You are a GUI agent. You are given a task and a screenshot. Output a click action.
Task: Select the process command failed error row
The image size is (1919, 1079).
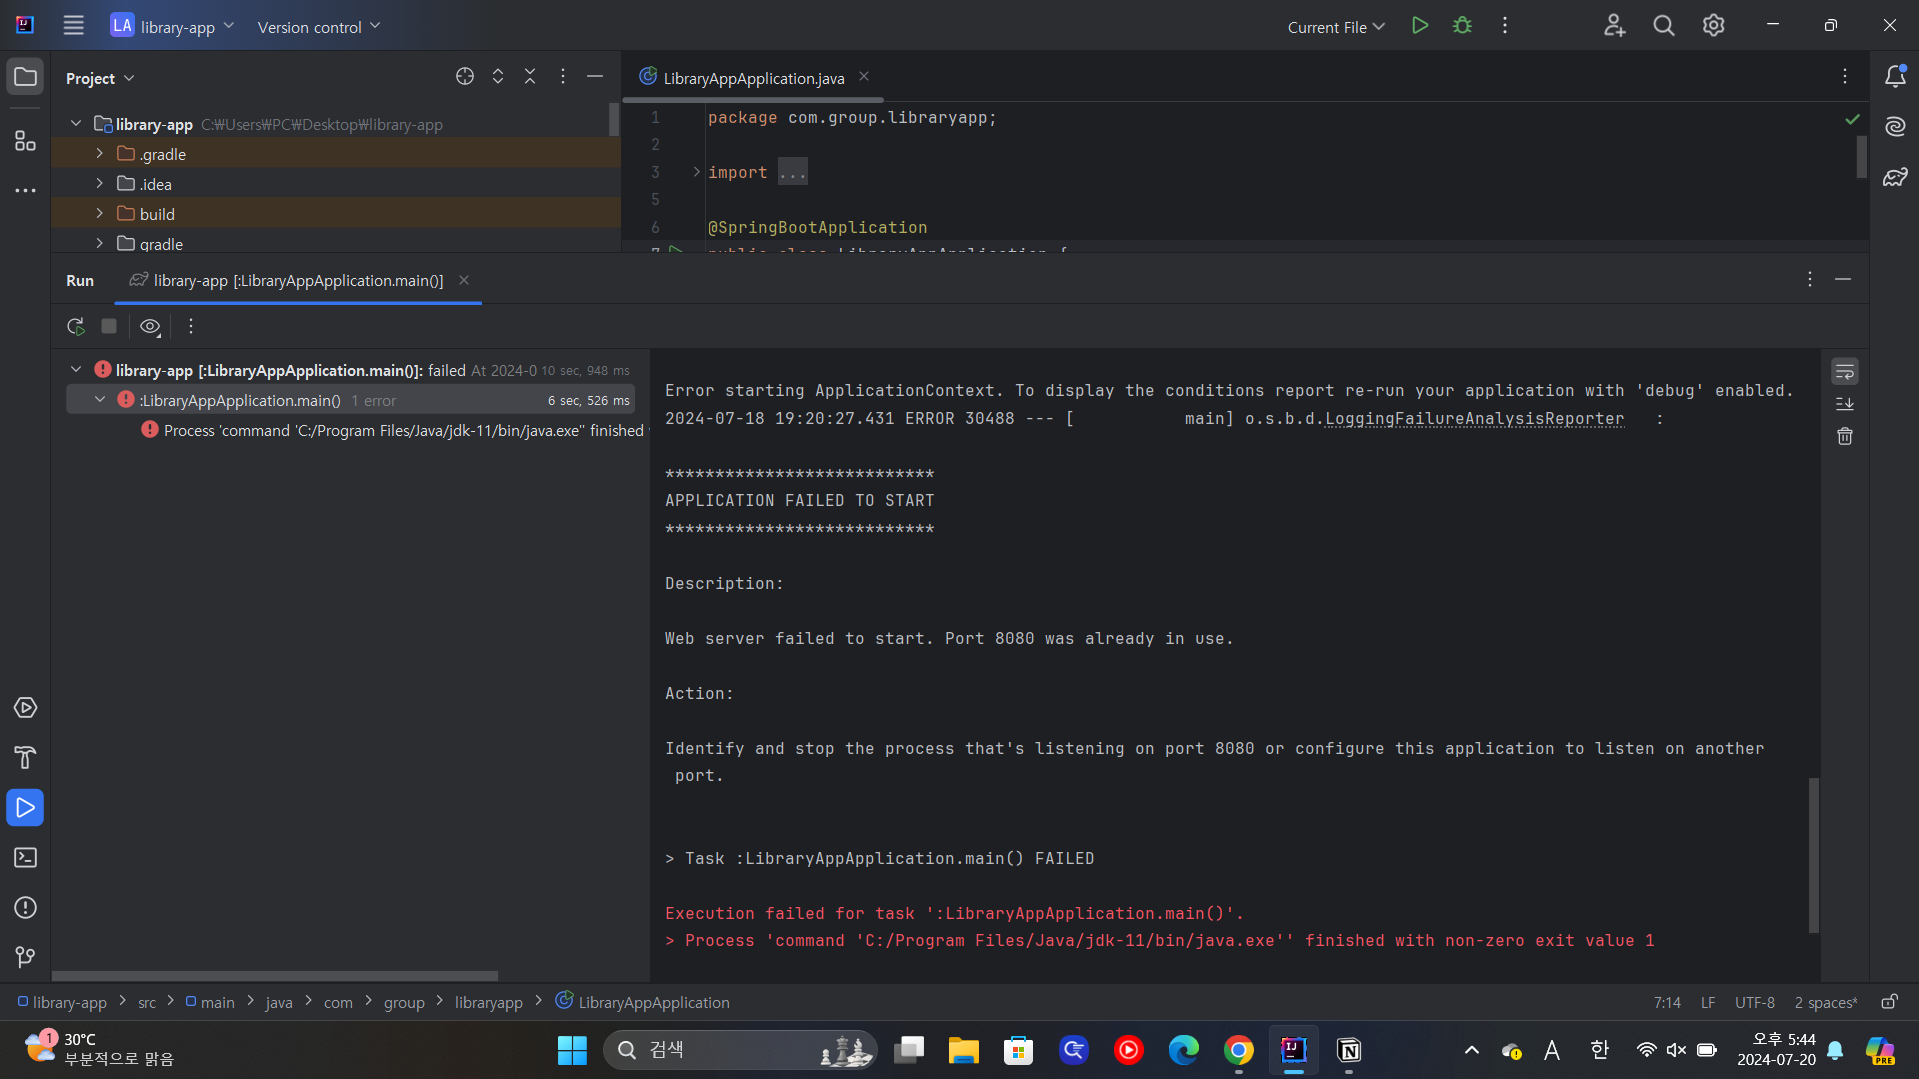click(x=395, y=430)
